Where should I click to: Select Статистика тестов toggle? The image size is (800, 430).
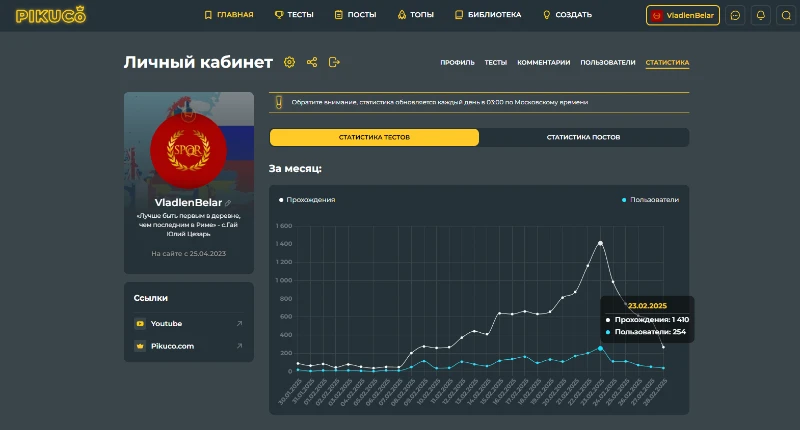tap(374, 137)
